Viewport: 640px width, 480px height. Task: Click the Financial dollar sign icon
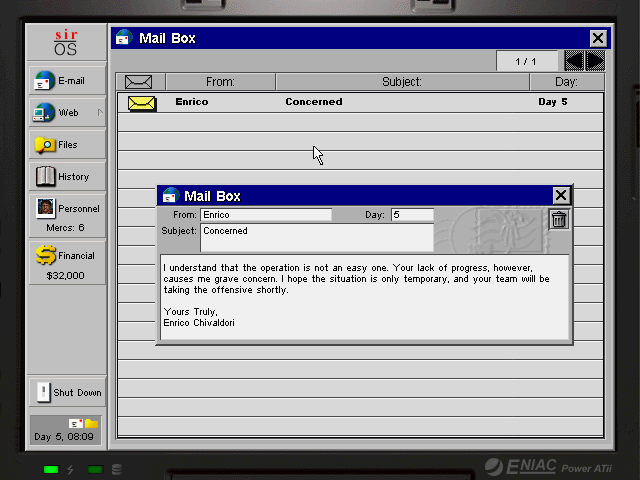pyautogui.click(x=46, y=255)
